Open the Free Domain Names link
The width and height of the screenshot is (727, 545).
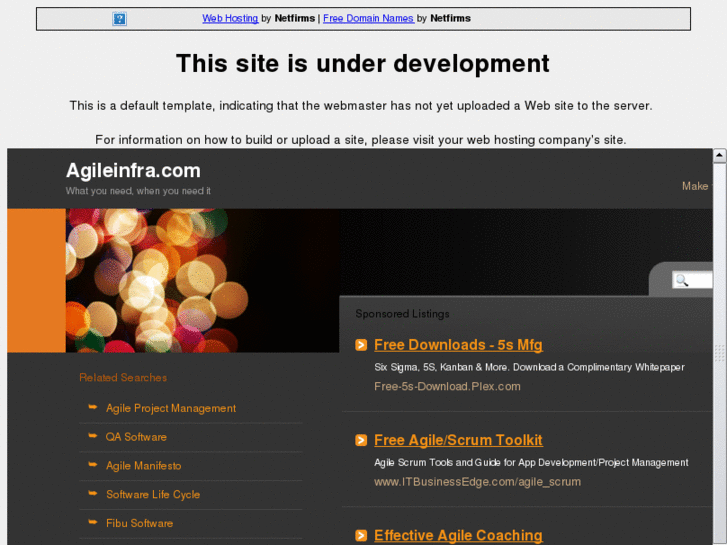coord(368,19)
